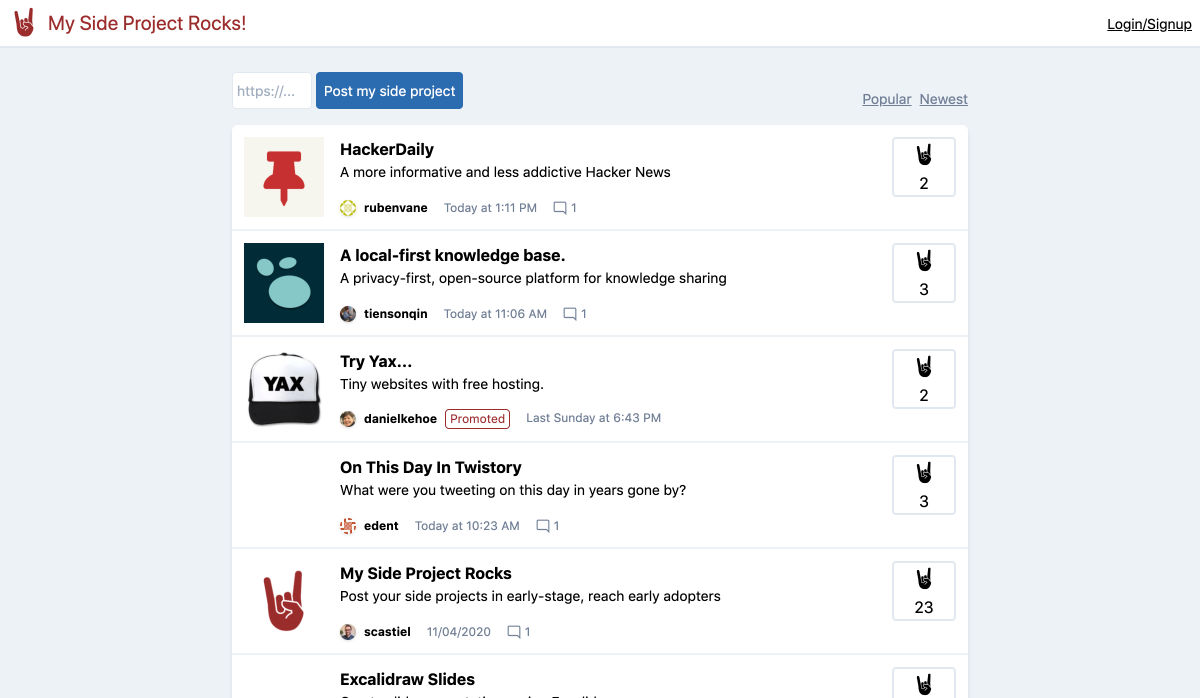This screenshot has height=698, width=1200.
Task: Click the Post my side project button
Action: 389,91
